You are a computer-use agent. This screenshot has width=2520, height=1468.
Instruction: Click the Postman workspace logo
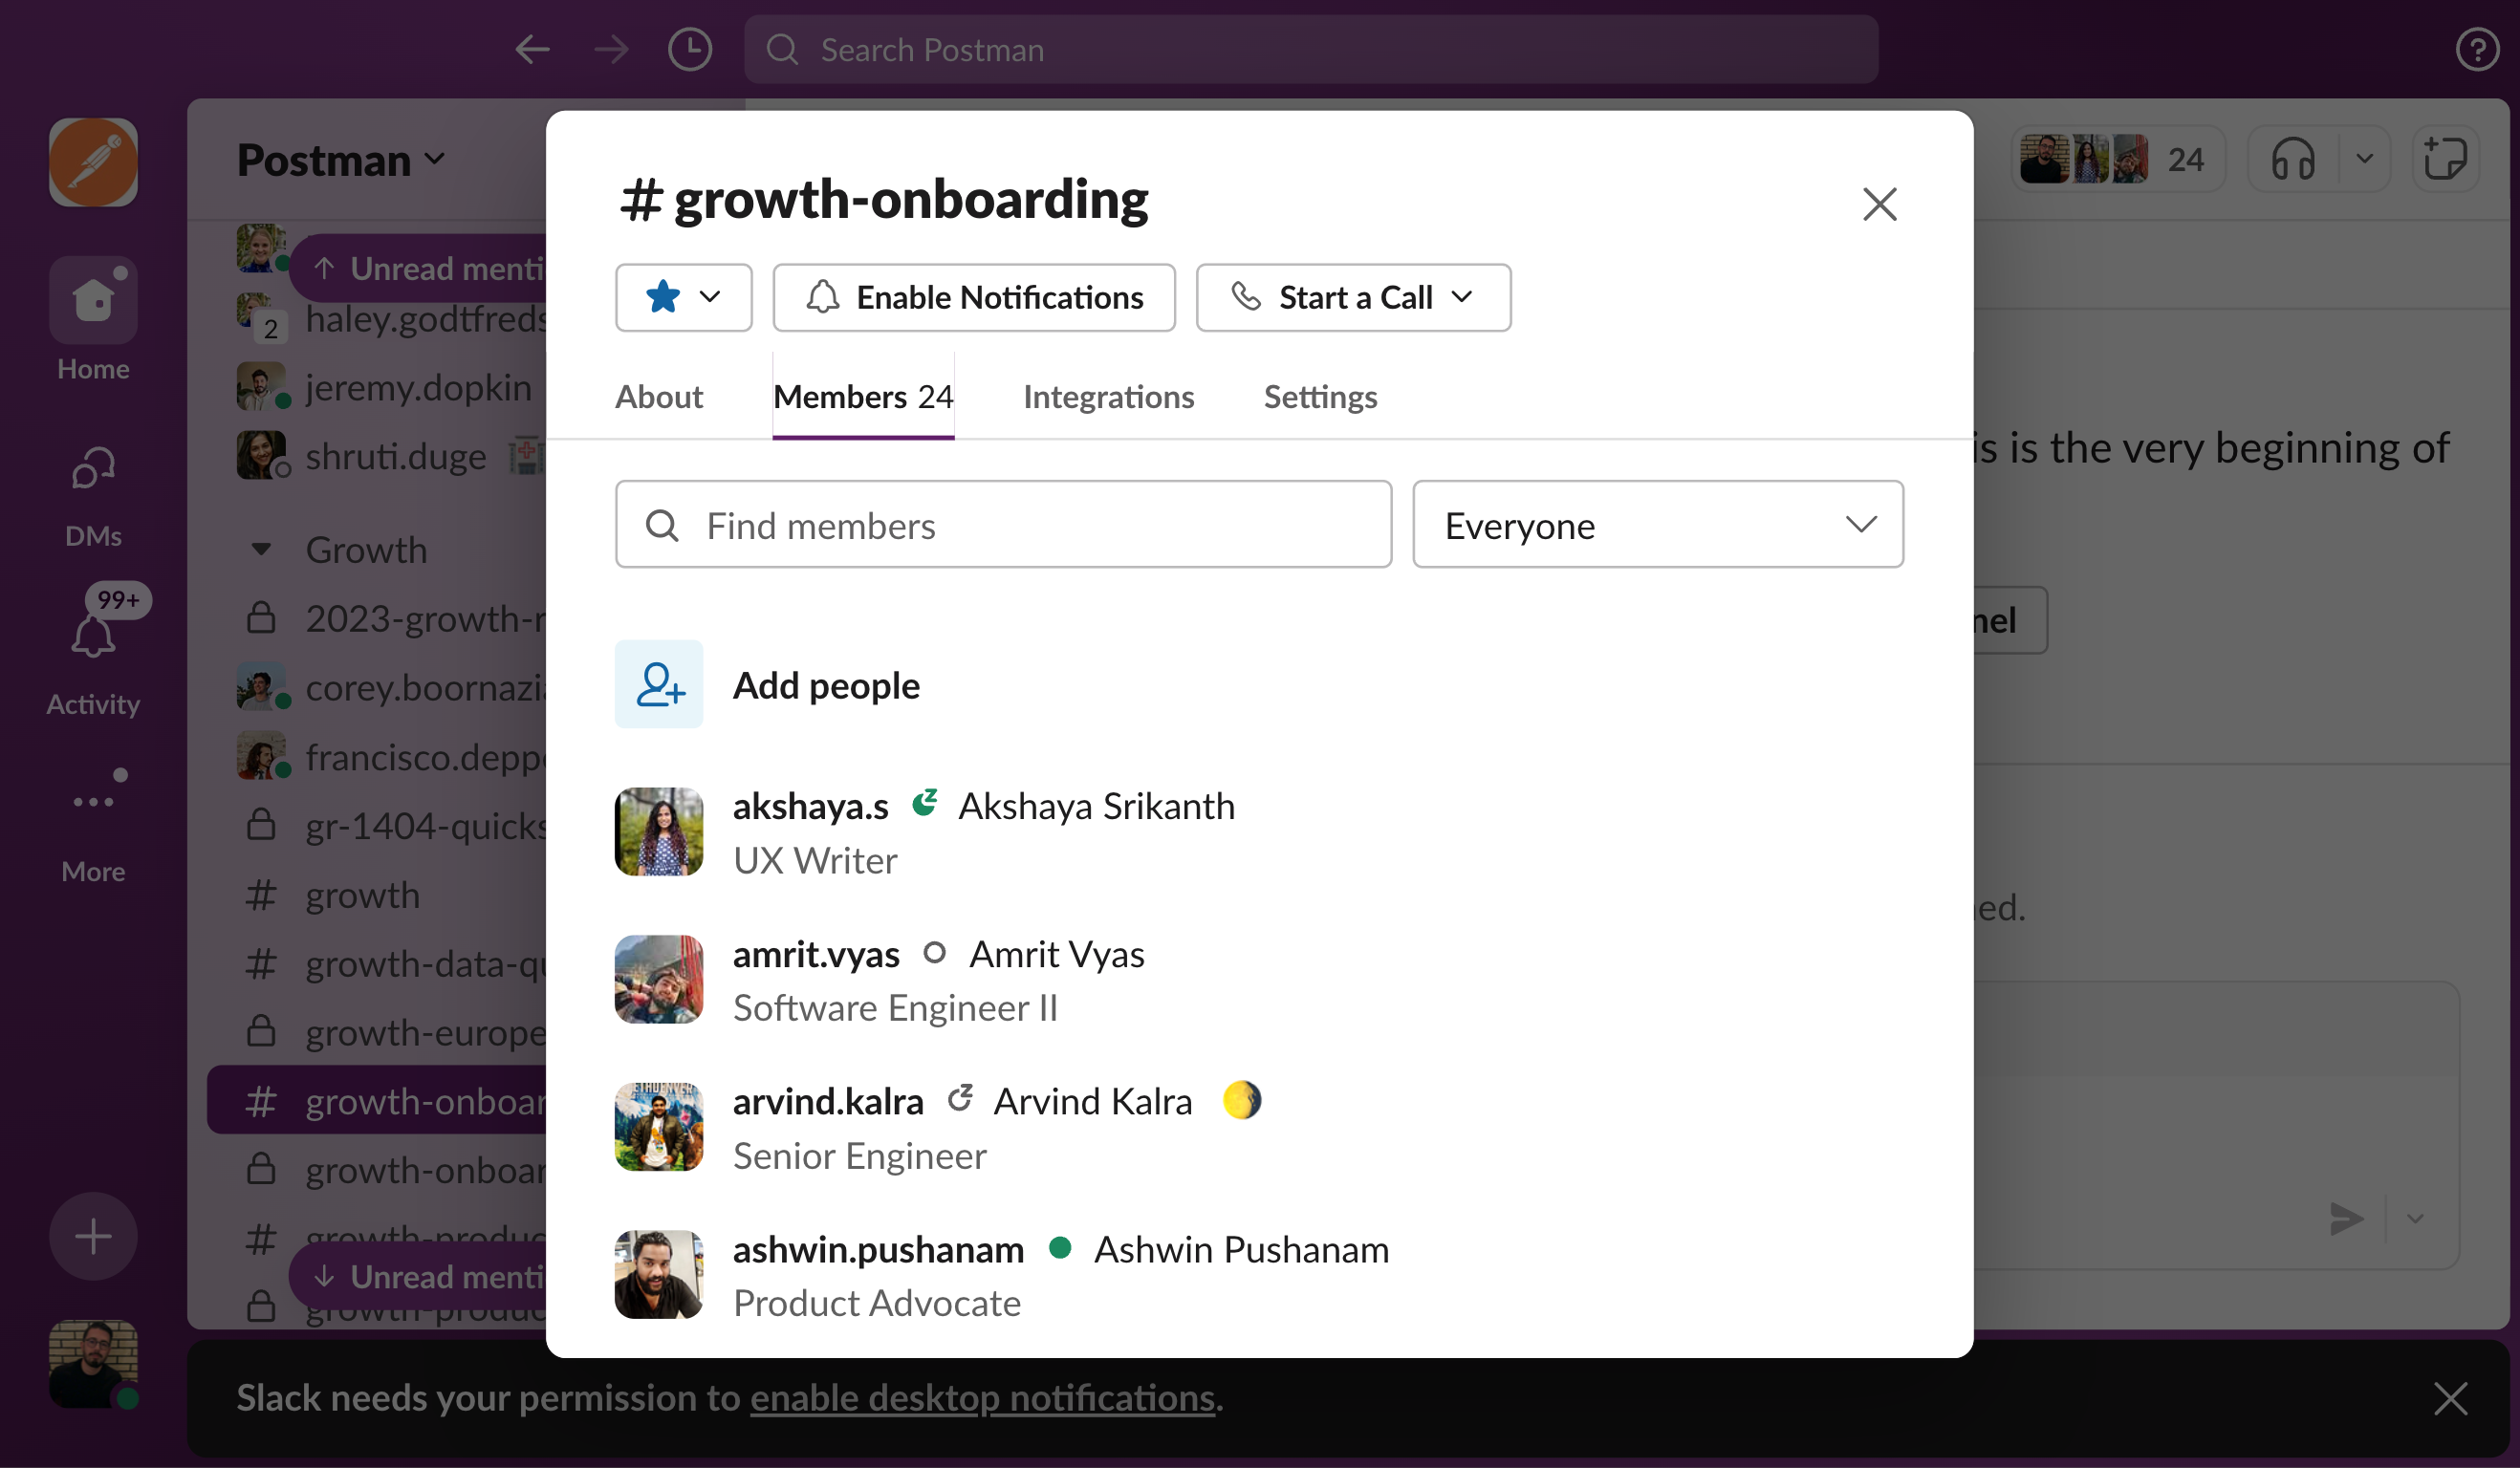click(x=93, y=162)
